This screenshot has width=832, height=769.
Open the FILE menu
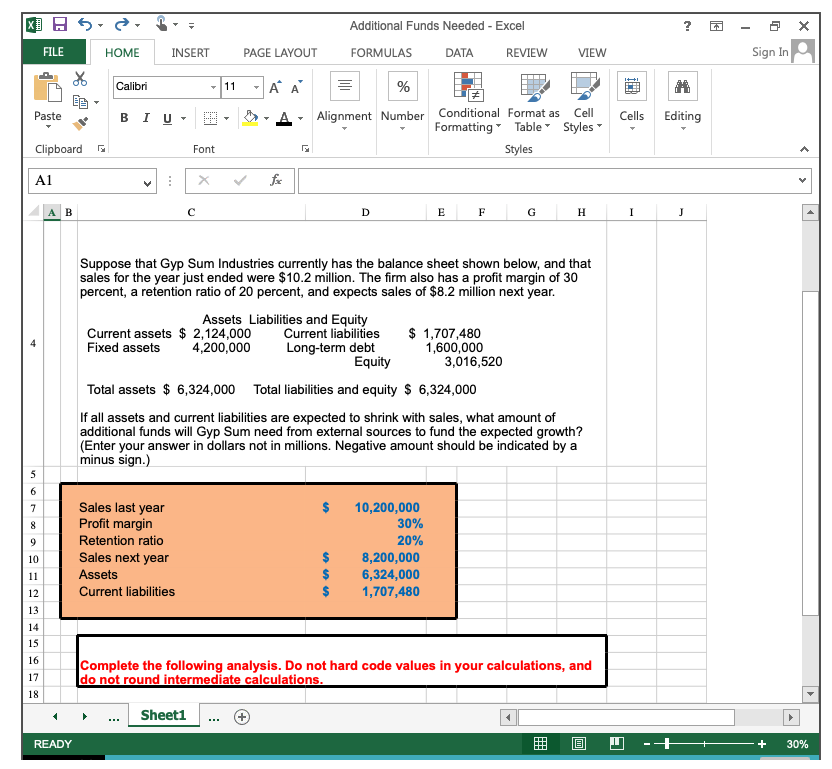pyautogui.click(x=54, y=52)
